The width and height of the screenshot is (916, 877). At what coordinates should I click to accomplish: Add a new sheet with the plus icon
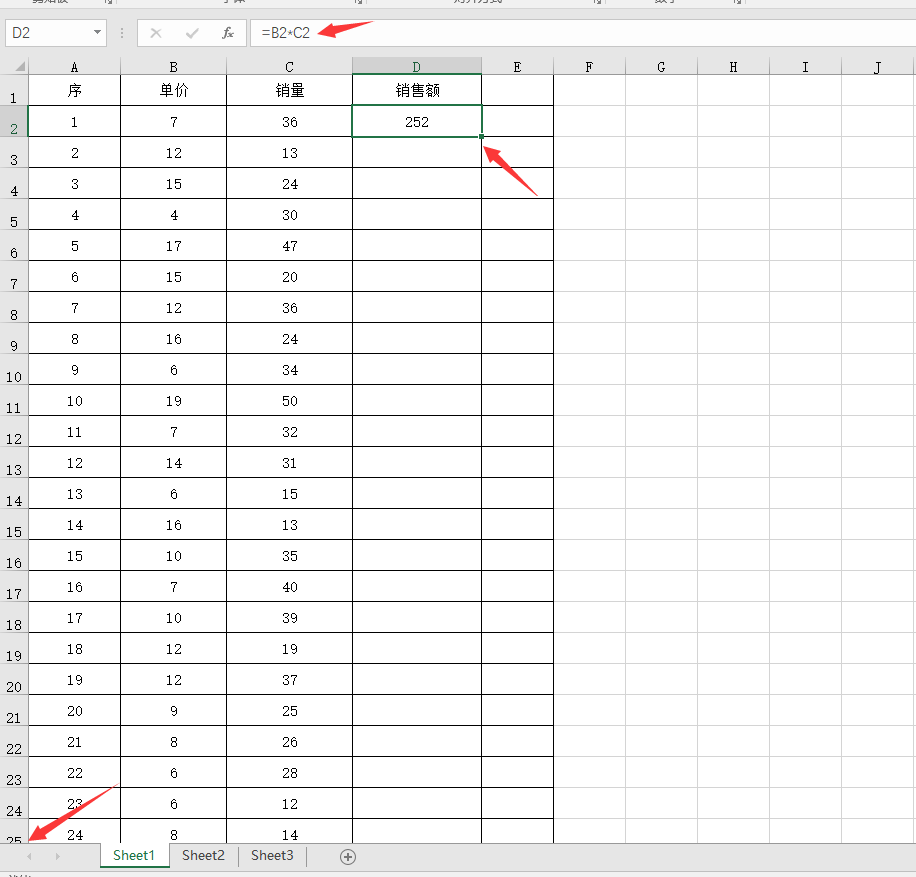(348, 857)
